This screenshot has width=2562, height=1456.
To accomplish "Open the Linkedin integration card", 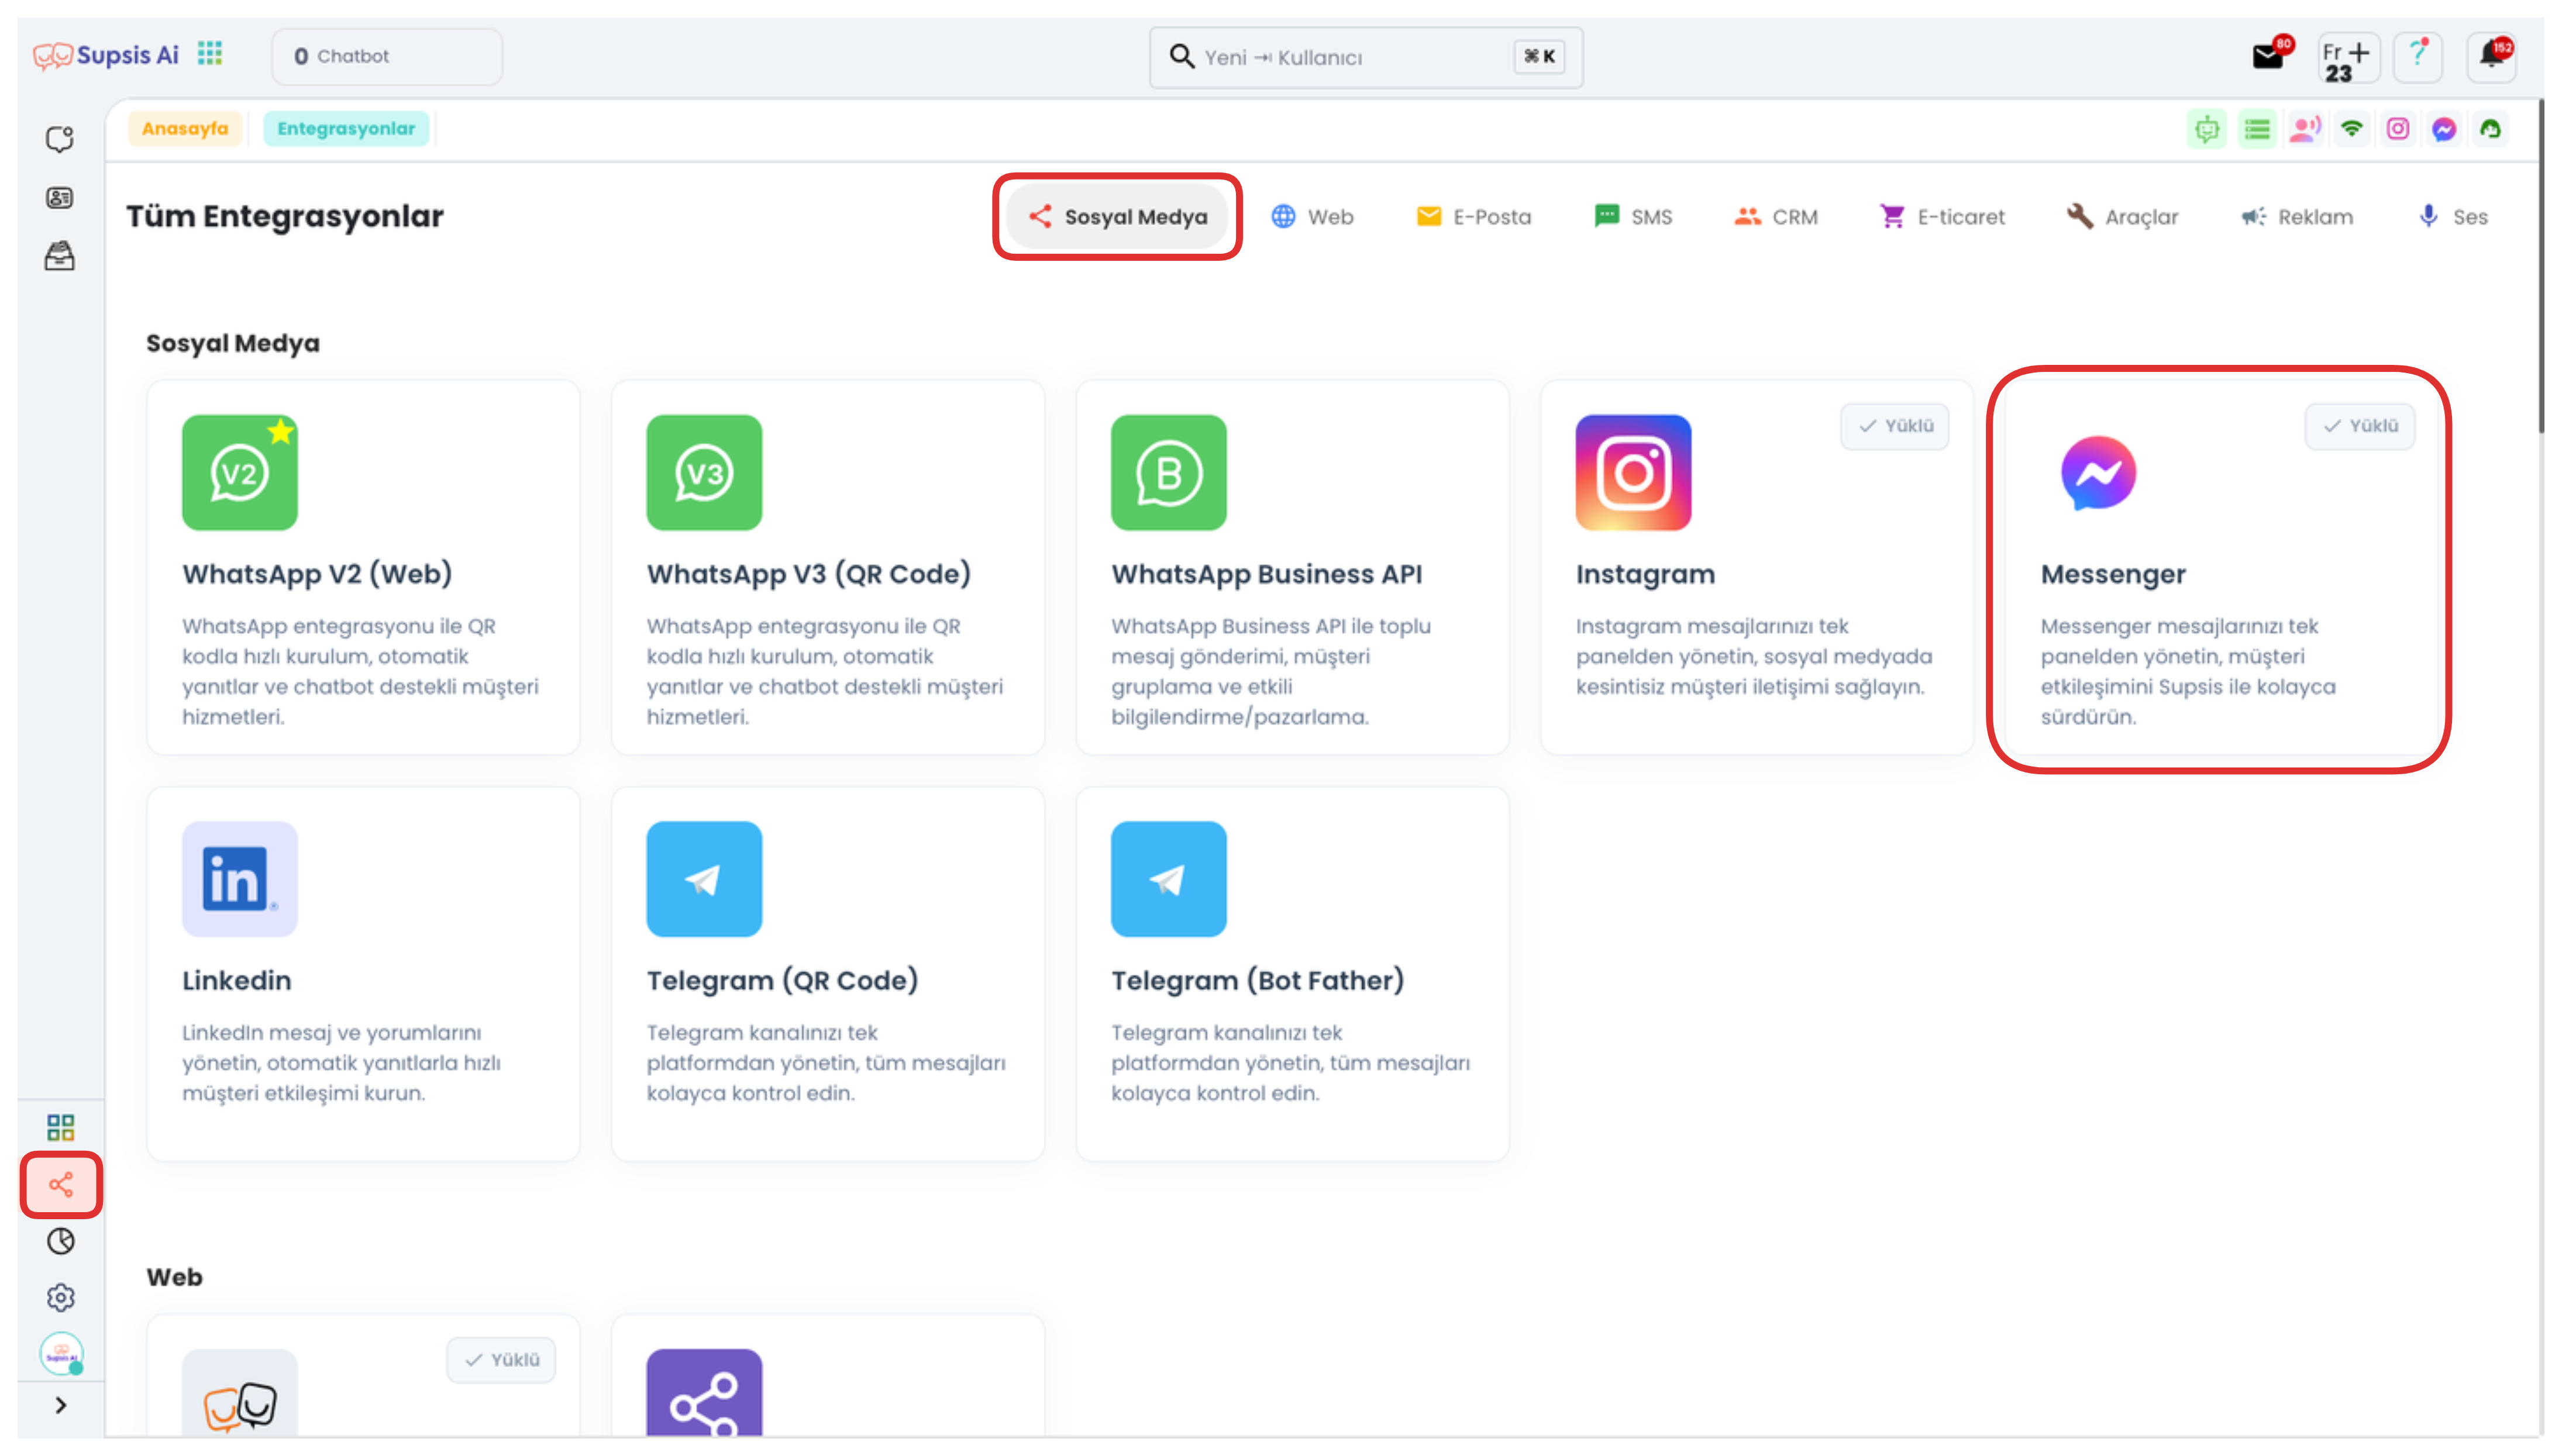I will coord(363,974).
